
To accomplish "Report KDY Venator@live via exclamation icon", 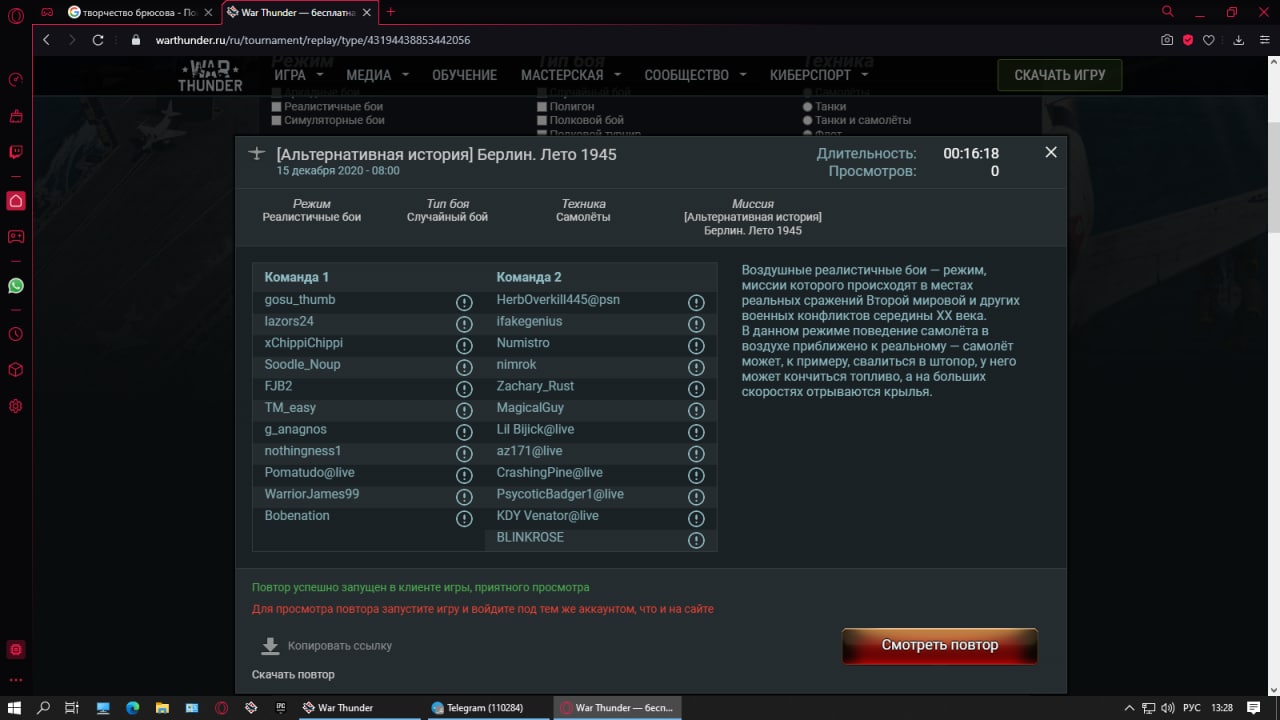I will click(697, 518).
